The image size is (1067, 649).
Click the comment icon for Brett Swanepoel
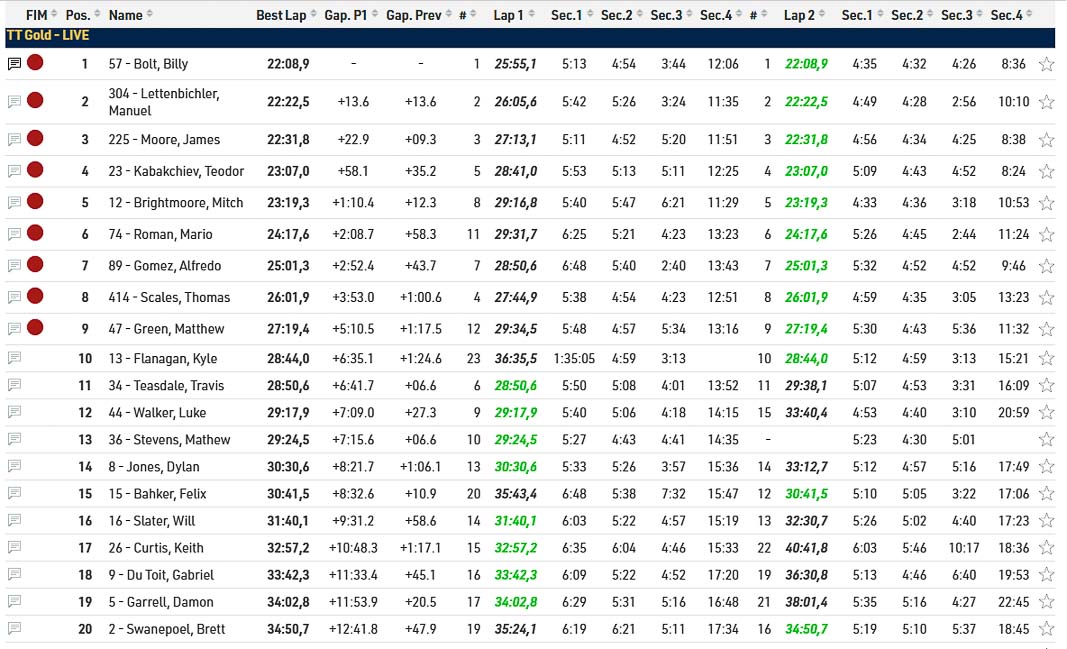(x=14, y=628)
